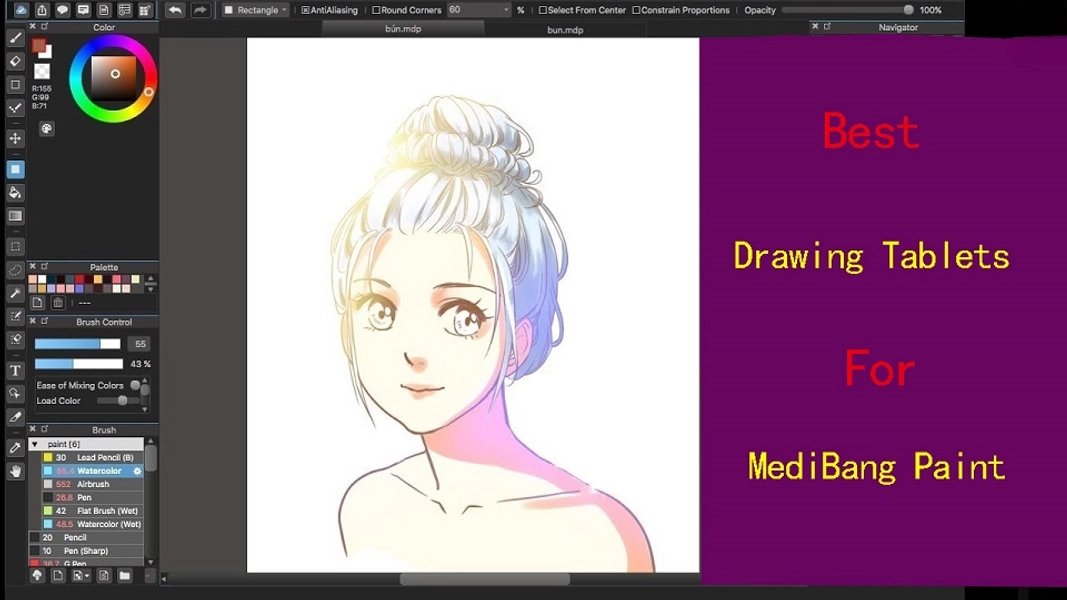Enable Round Corners for the rectangle
This screenshot has width=1067, height=600.
pyautogui.click(x=377, y=9)
